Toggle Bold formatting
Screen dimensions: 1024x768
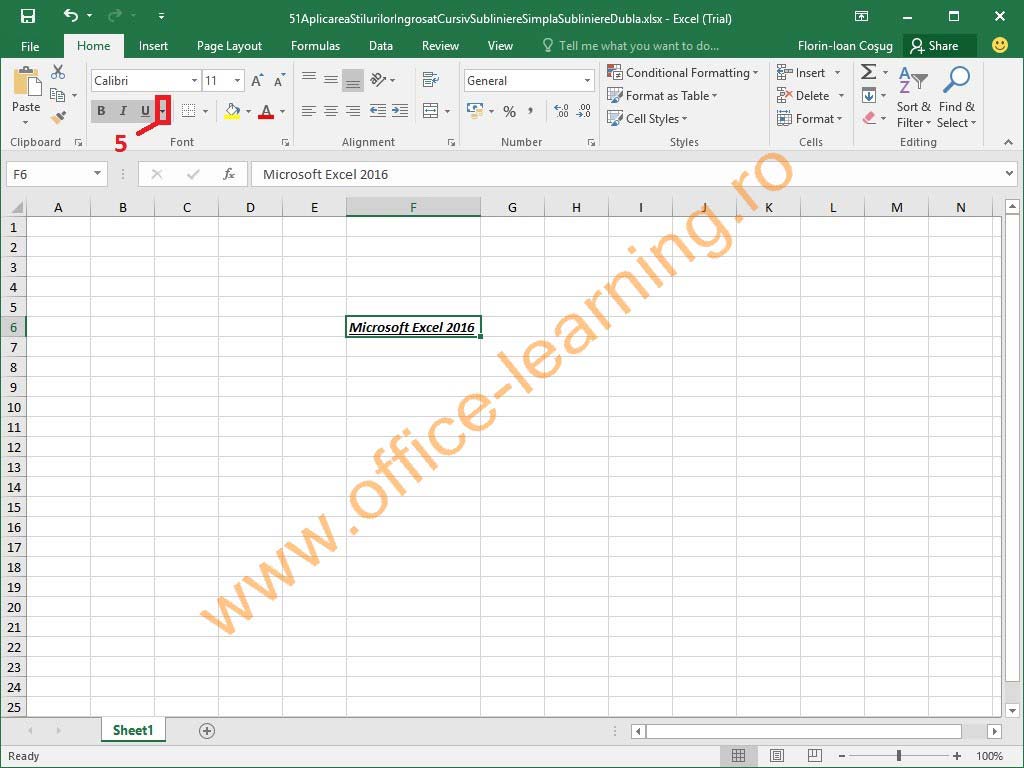pyautogui.click(x=101, y=111)
